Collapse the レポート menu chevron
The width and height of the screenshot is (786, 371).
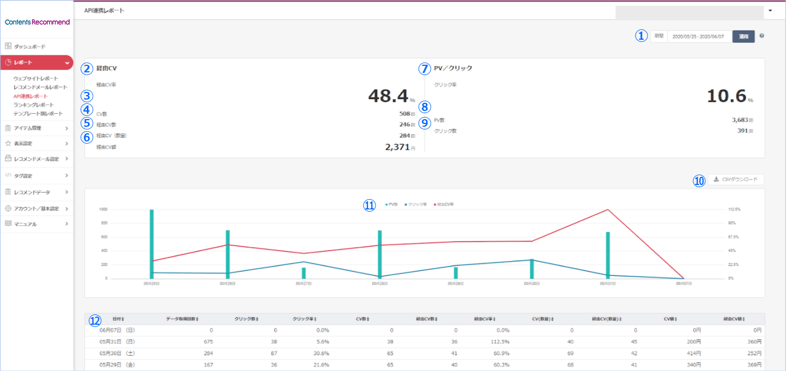(67, 63)
